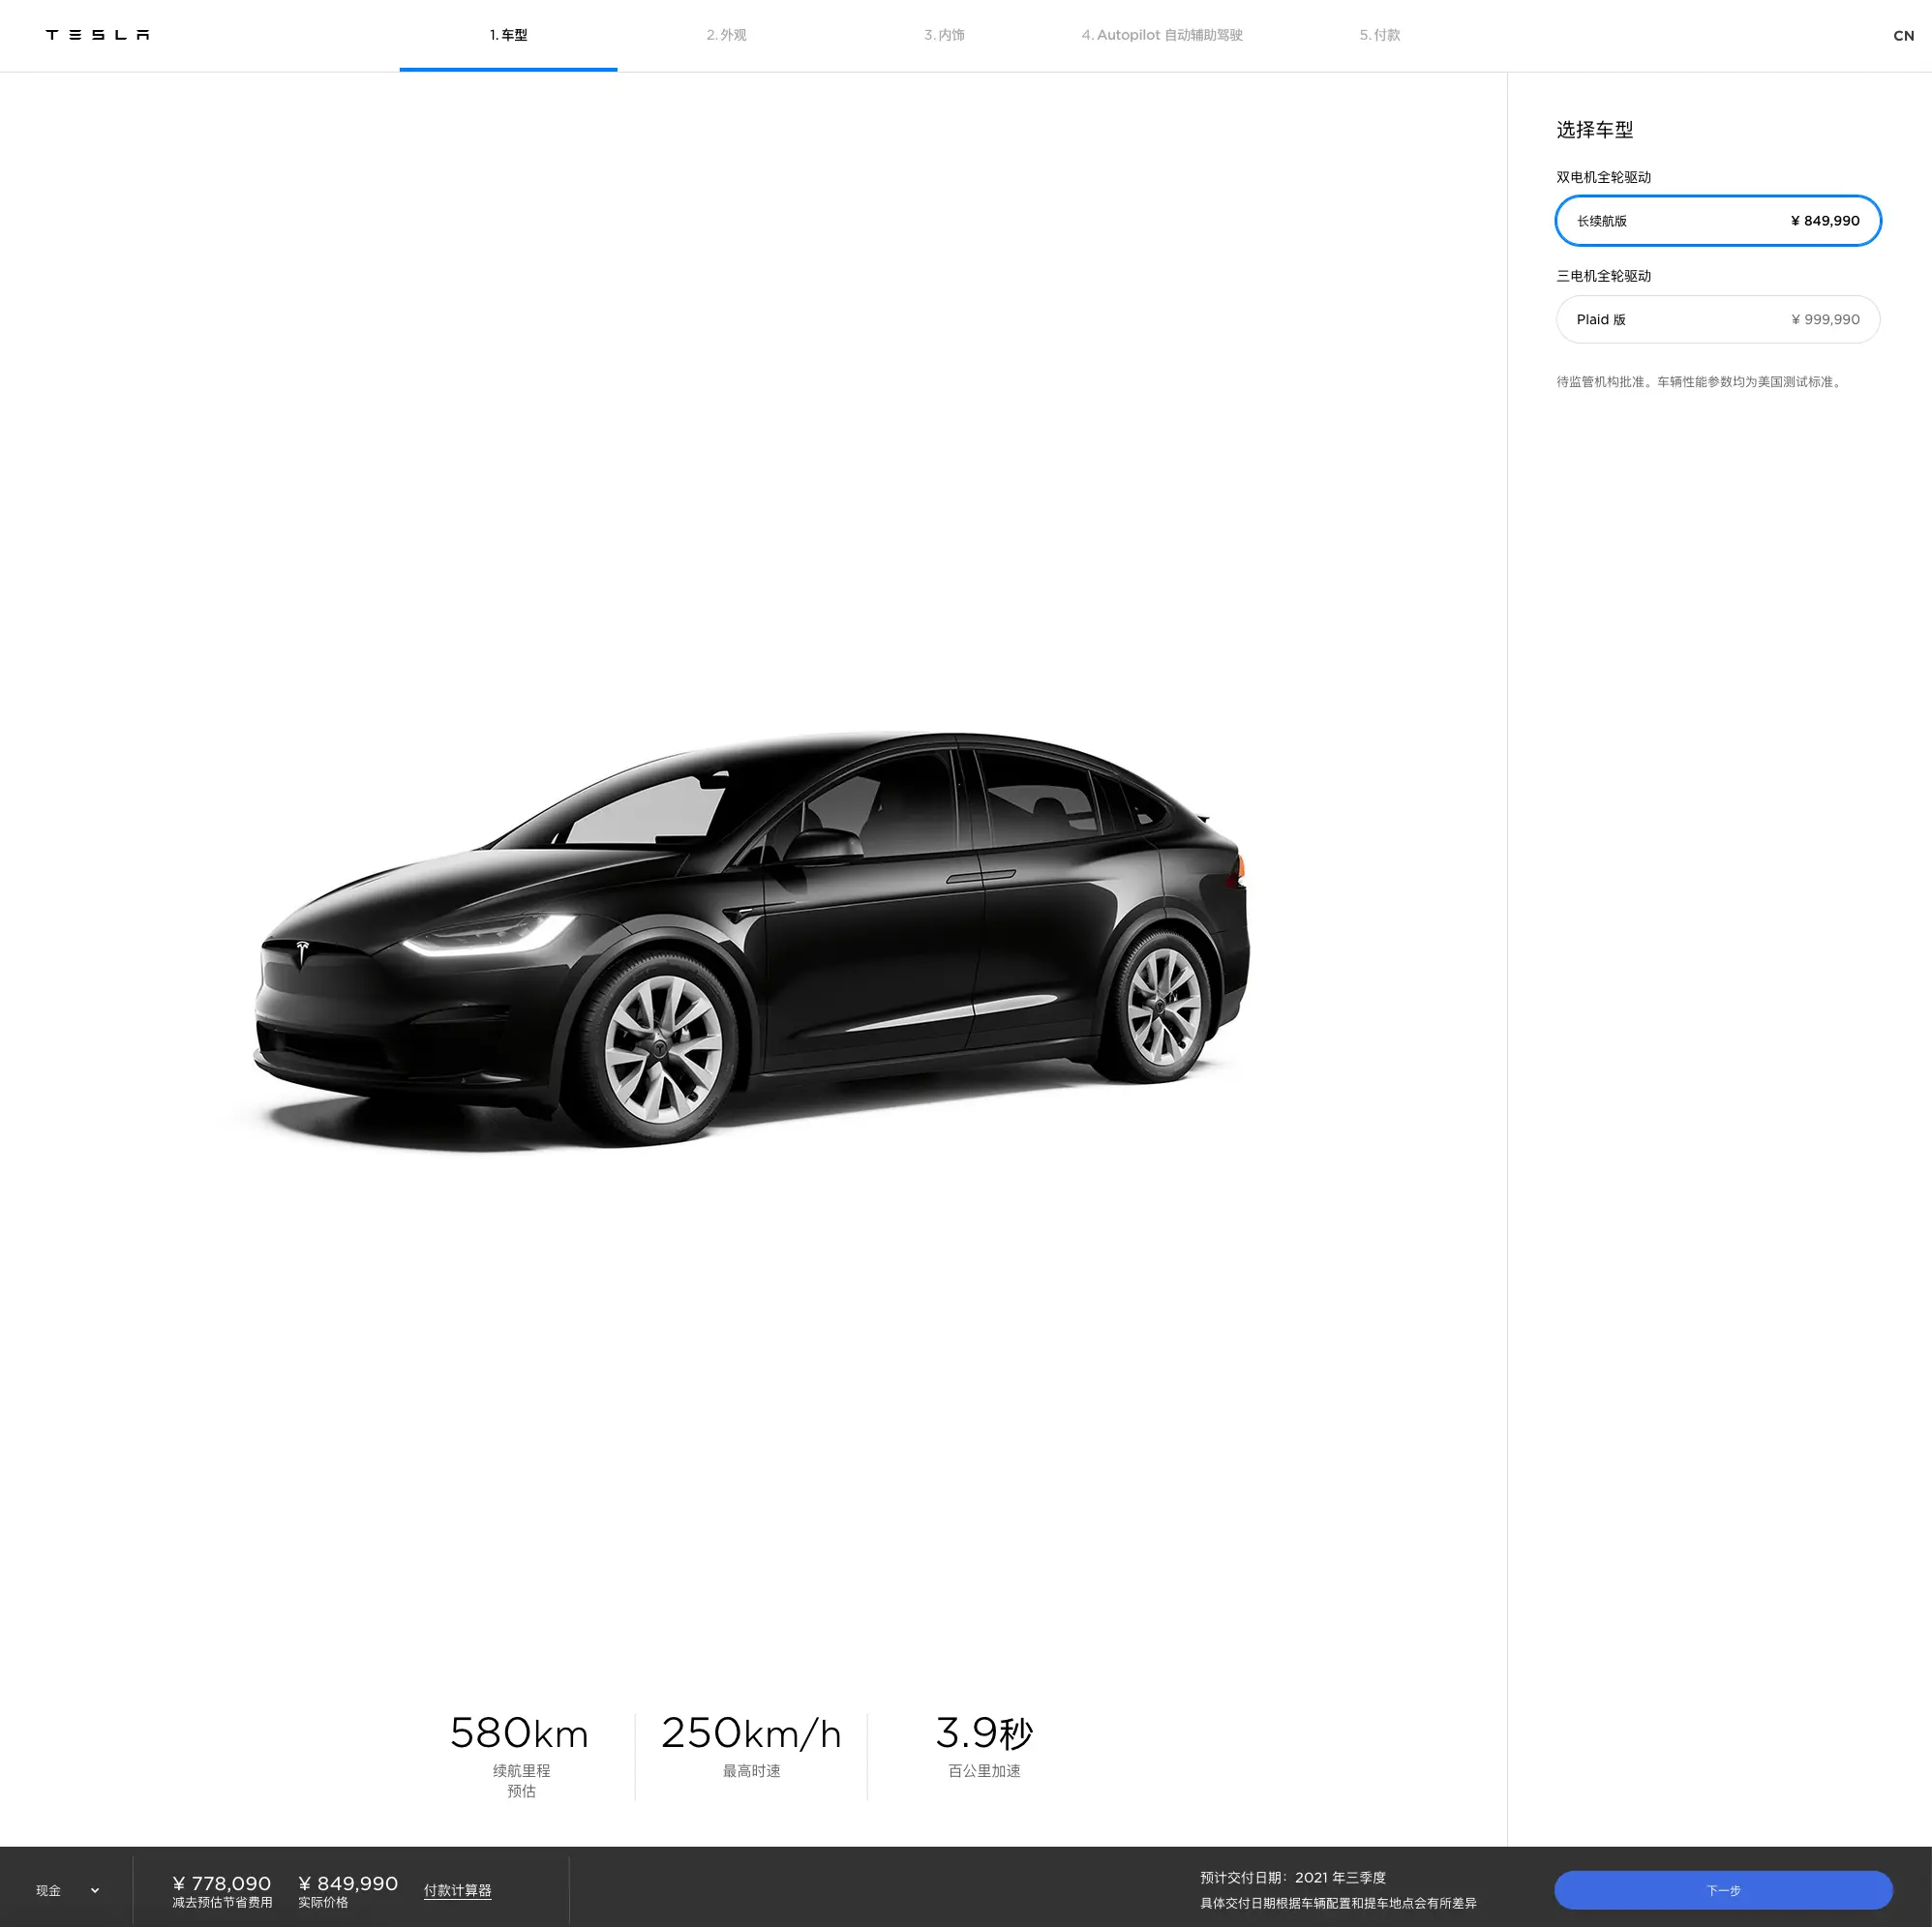Click the 选择车型 heading
Screen dimensions: 1932x1927
point(1594,130)
